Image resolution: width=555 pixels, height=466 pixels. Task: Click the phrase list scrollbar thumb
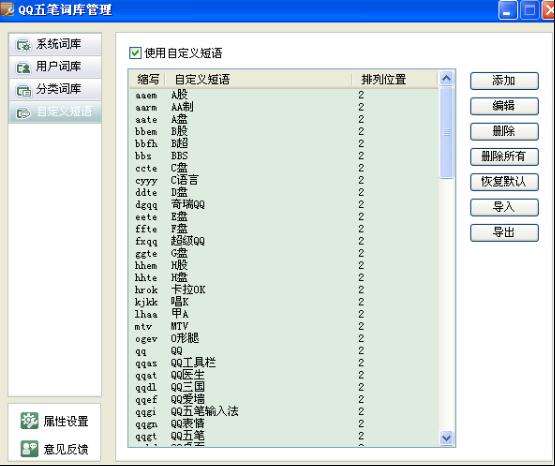[x=447, y=133]
